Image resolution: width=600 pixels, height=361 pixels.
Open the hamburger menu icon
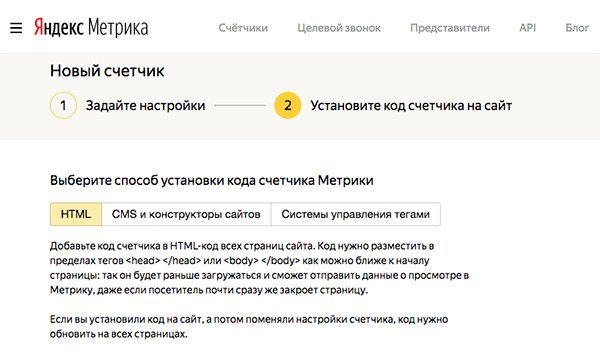tap(16, 28)
